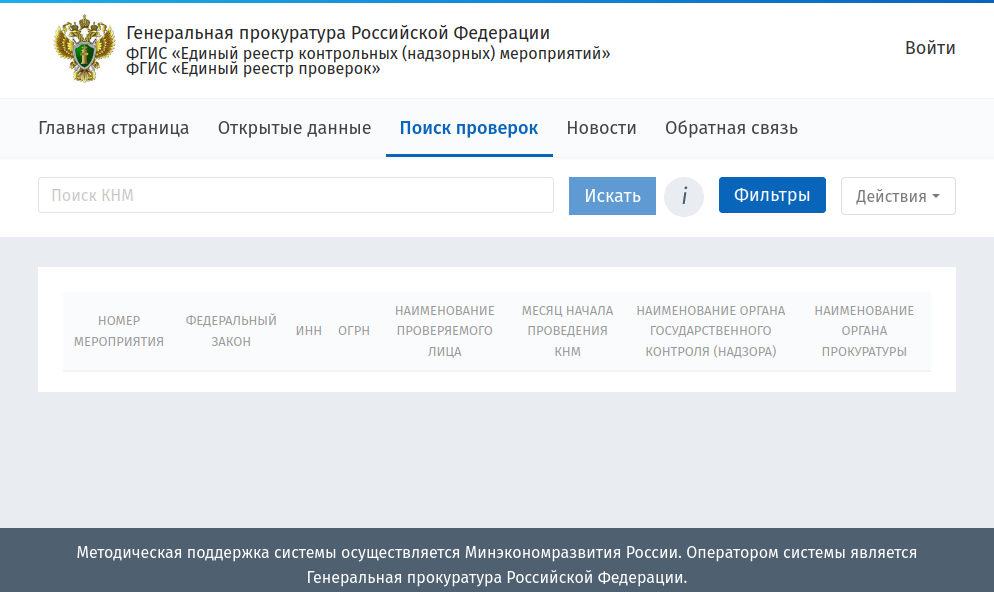Switch to Обратная связь tab
Screen dimensions: 994x592
click(x=732, y=128)
